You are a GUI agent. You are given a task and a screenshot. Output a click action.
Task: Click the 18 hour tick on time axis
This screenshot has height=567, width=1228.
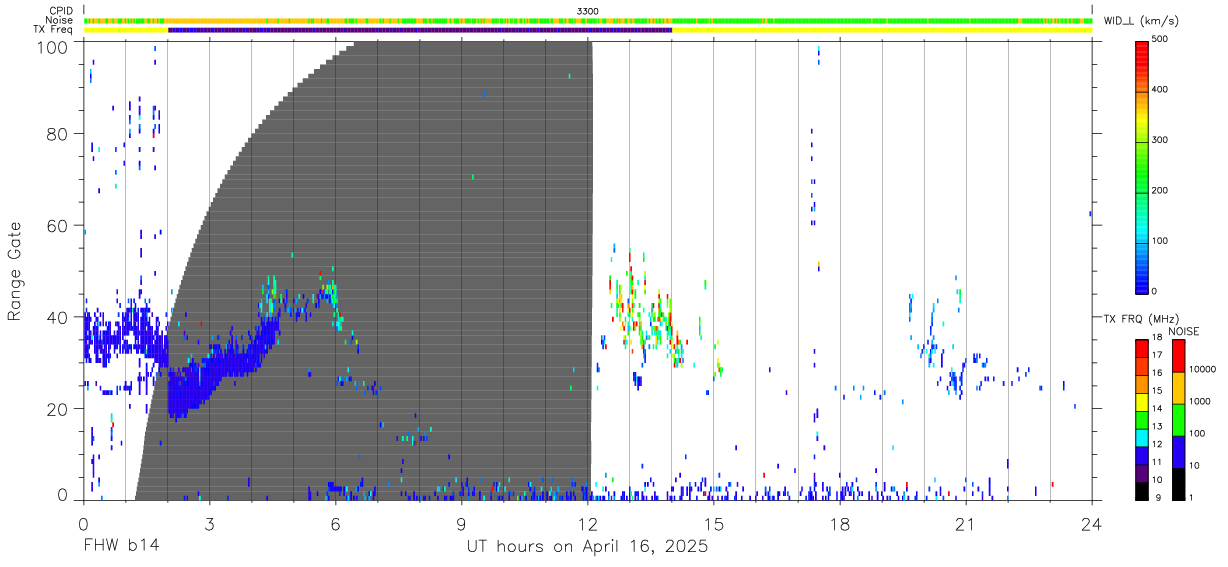point(840,523)
